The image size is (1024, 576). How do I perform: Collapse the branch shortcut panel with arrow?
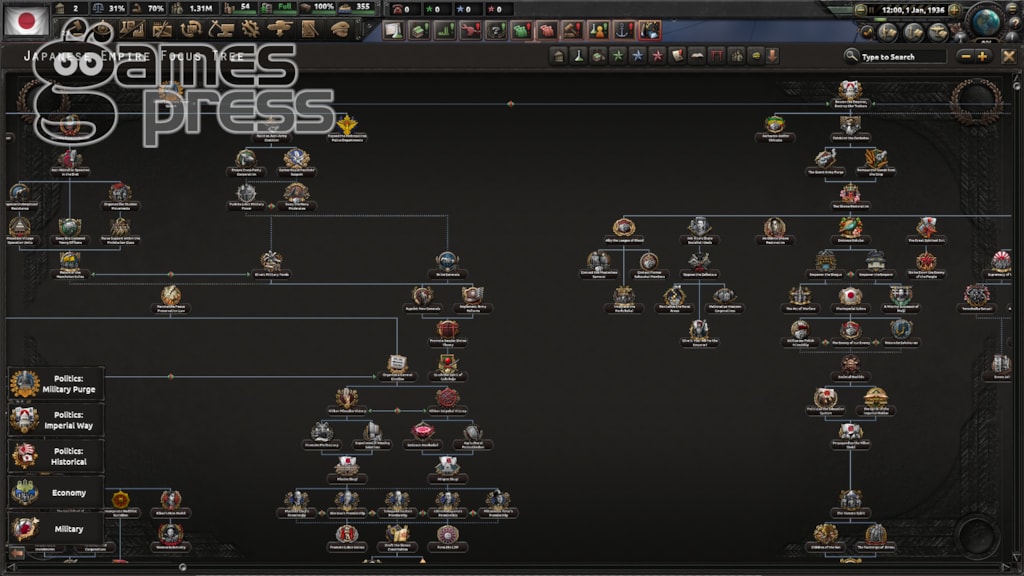[16, 552]
